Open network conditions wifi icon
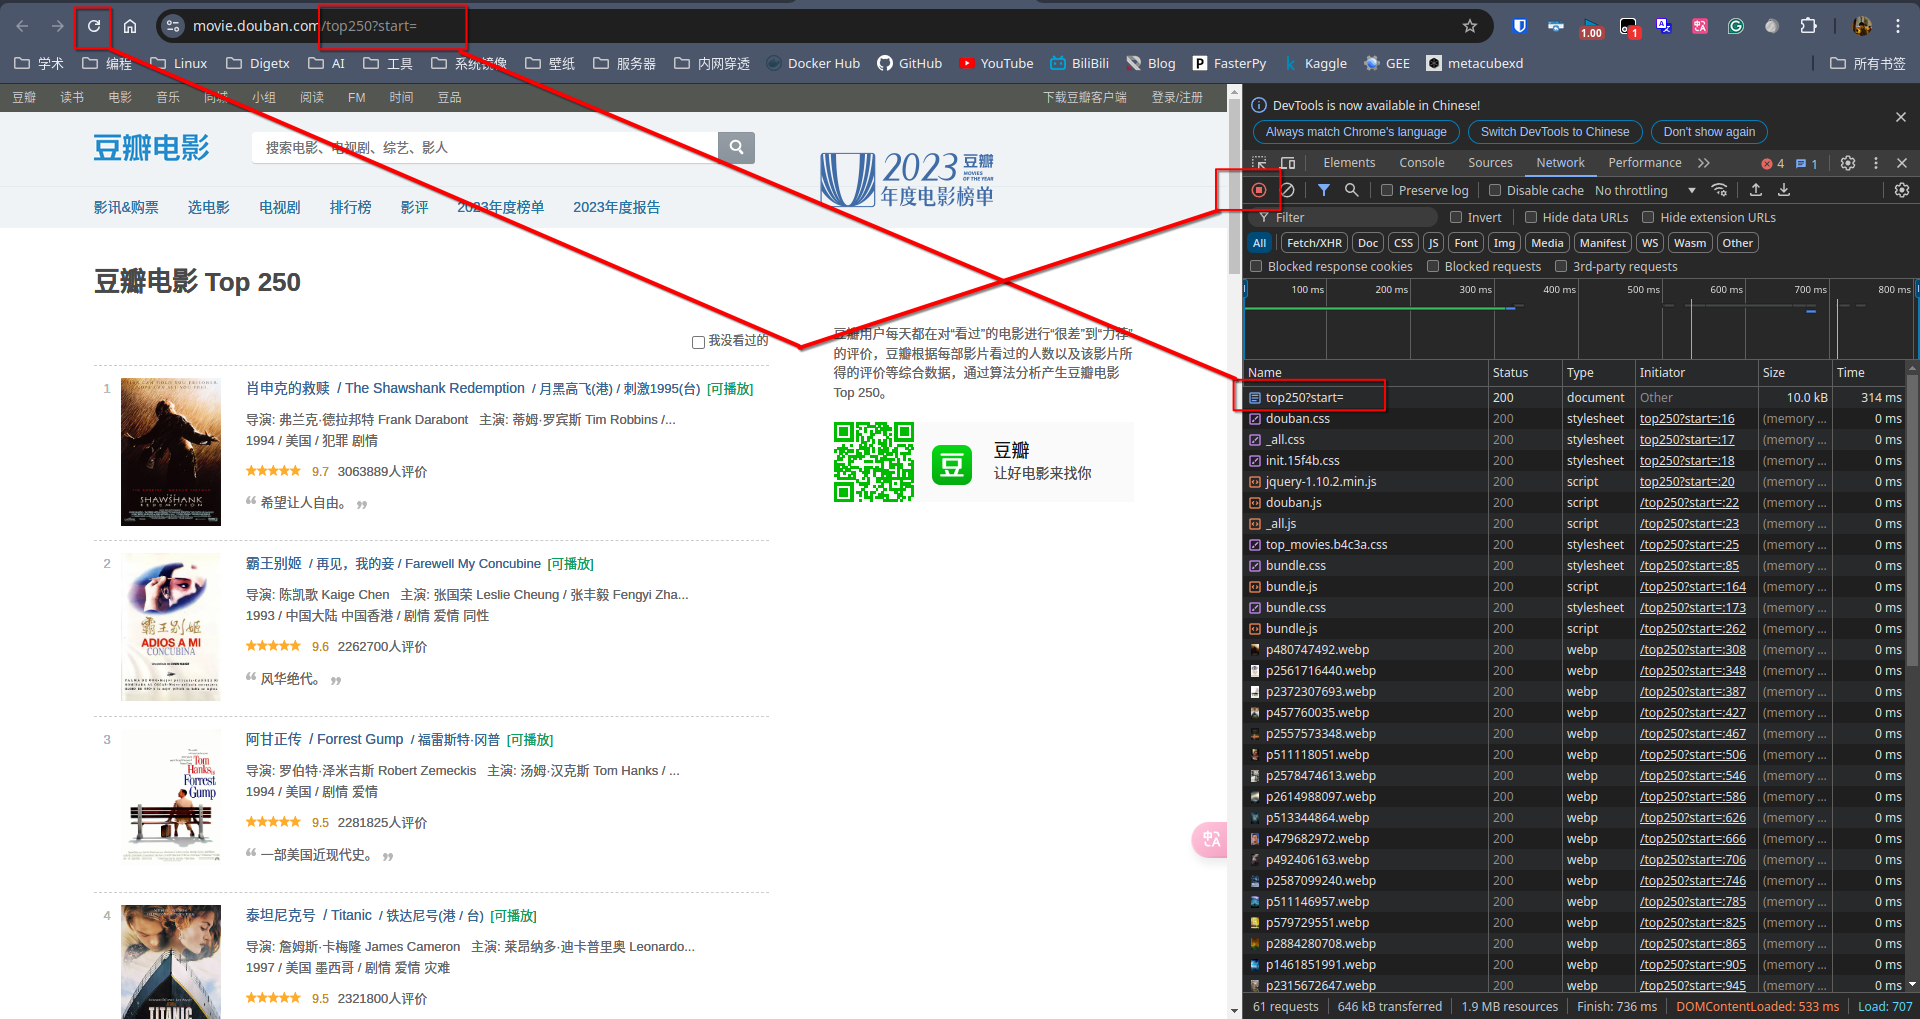The height and width of the screenshot is (1019, 1920). 1720,190
